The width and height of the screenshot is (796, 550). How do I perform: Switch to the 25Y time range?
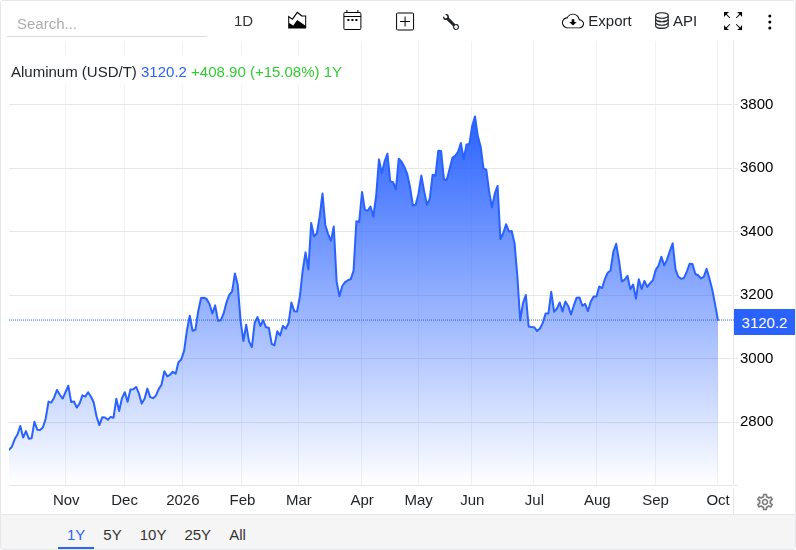[x=197, y=535]
